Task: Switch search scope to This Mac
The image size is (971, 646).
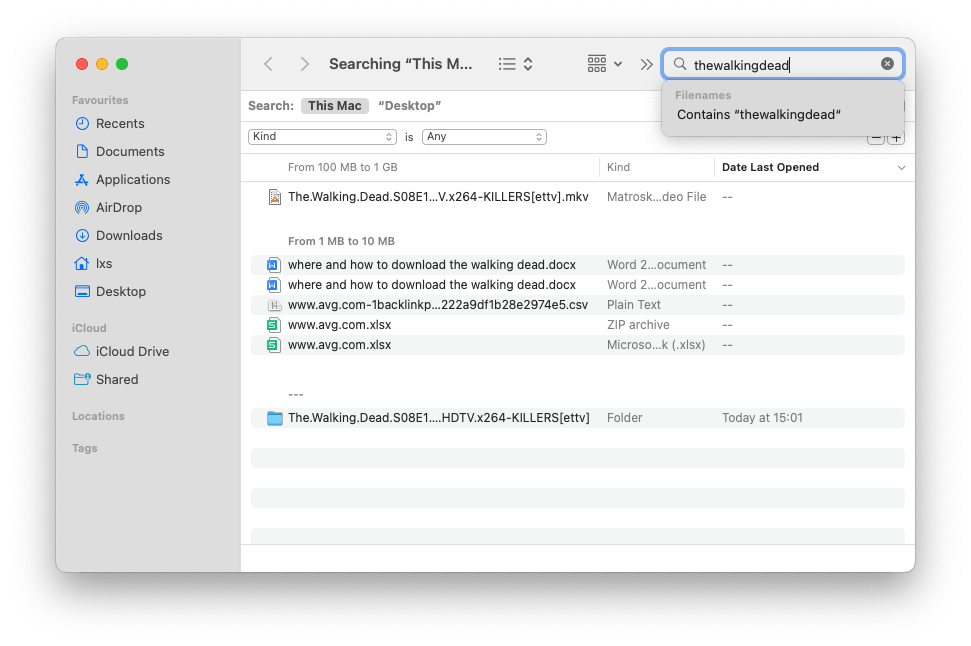Action: coord(334,105)
